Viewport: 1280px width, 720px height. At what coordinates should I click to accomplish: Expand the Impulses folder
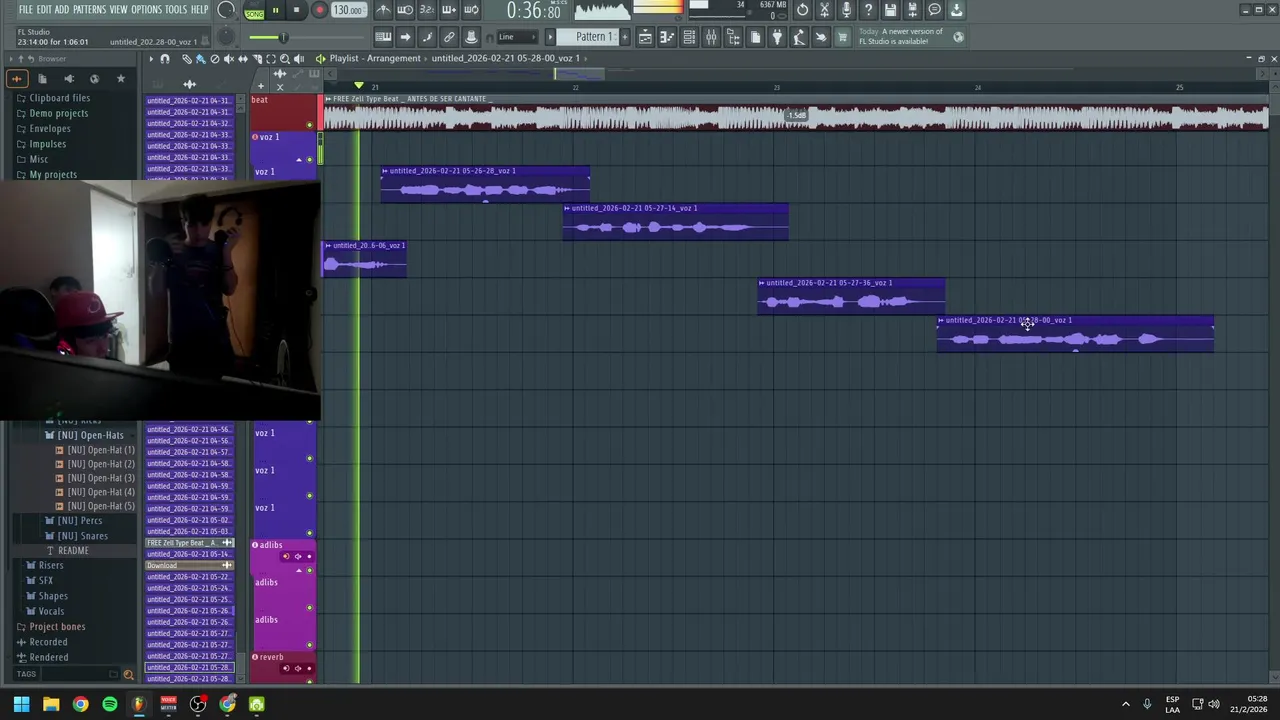(48, 144)
